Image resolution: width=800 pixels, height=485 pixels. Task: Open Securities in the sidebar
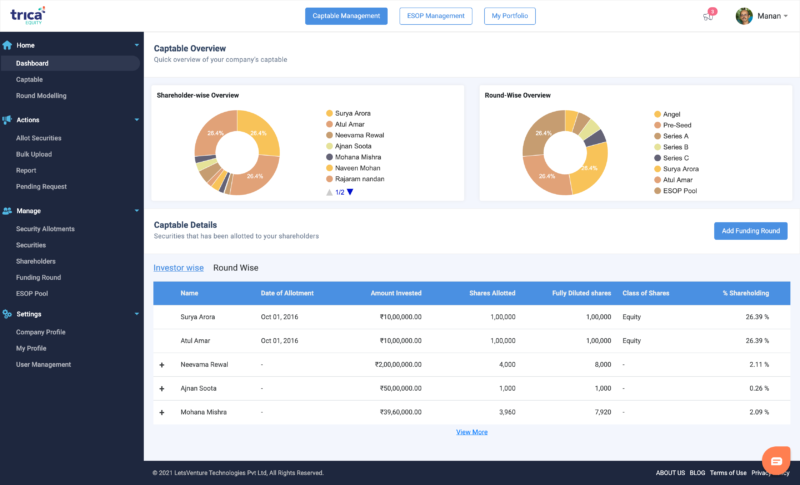[x=31, y=245]
